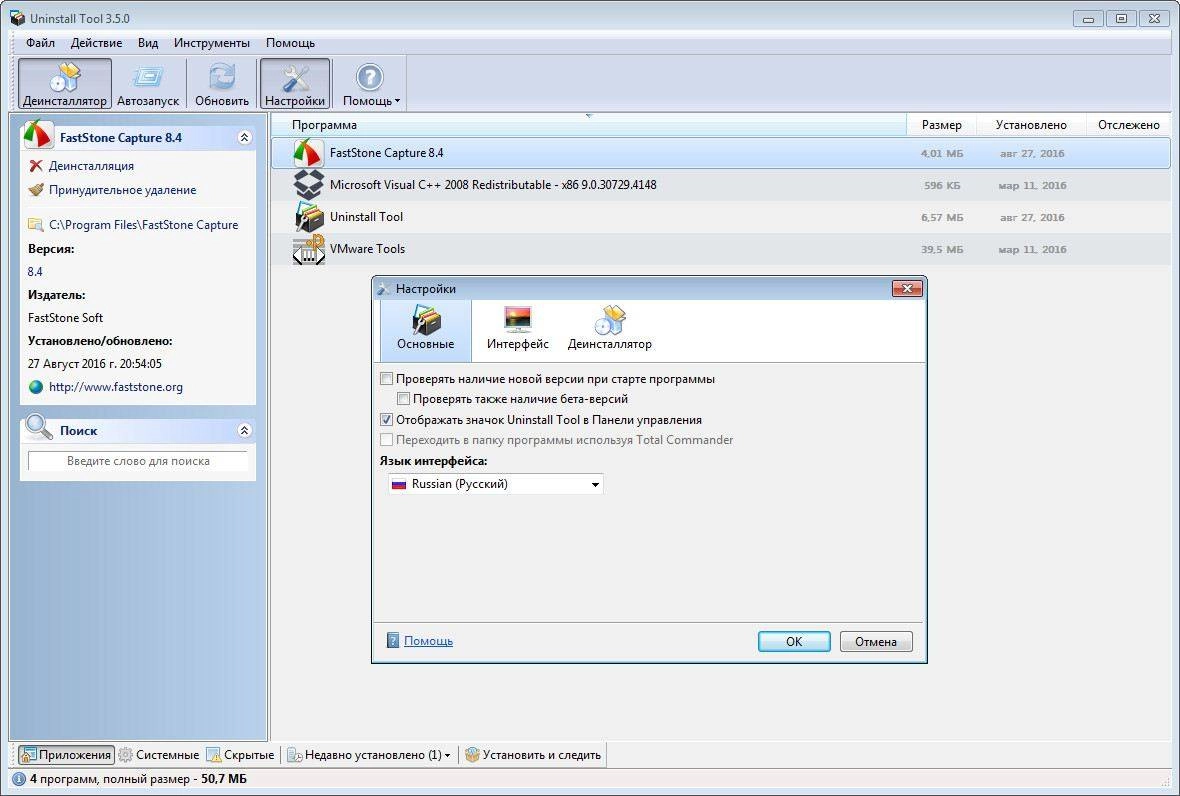Image resolution: width=1180 pixels, height=796 pixels.
Task: Click into the search word input field
Action: (138, 461)
